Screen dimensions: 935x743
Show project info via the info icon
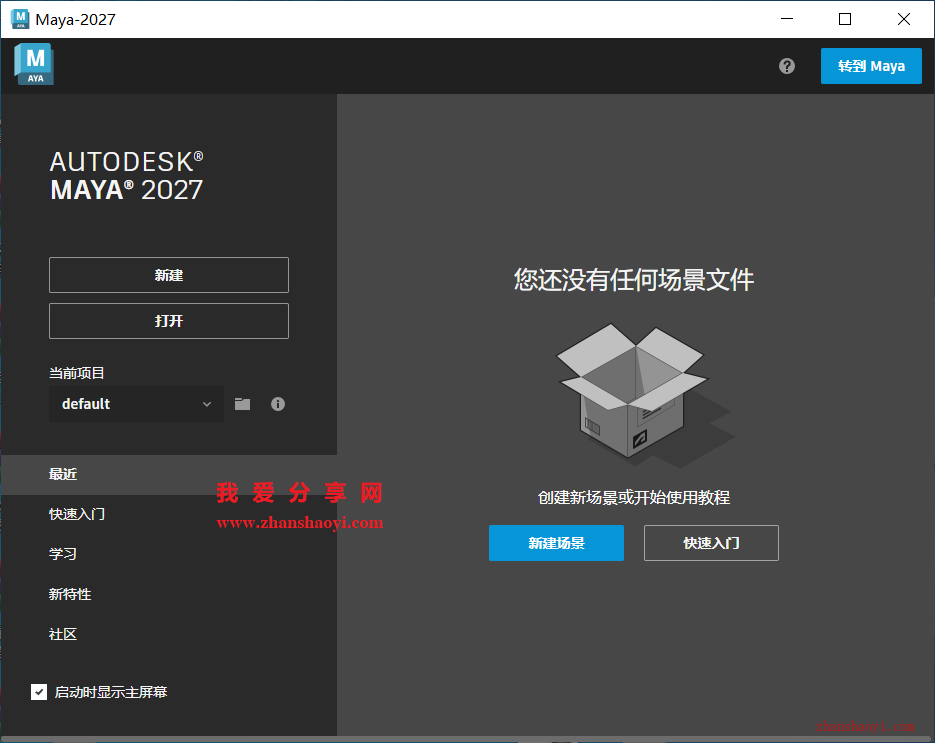point(278,404)
